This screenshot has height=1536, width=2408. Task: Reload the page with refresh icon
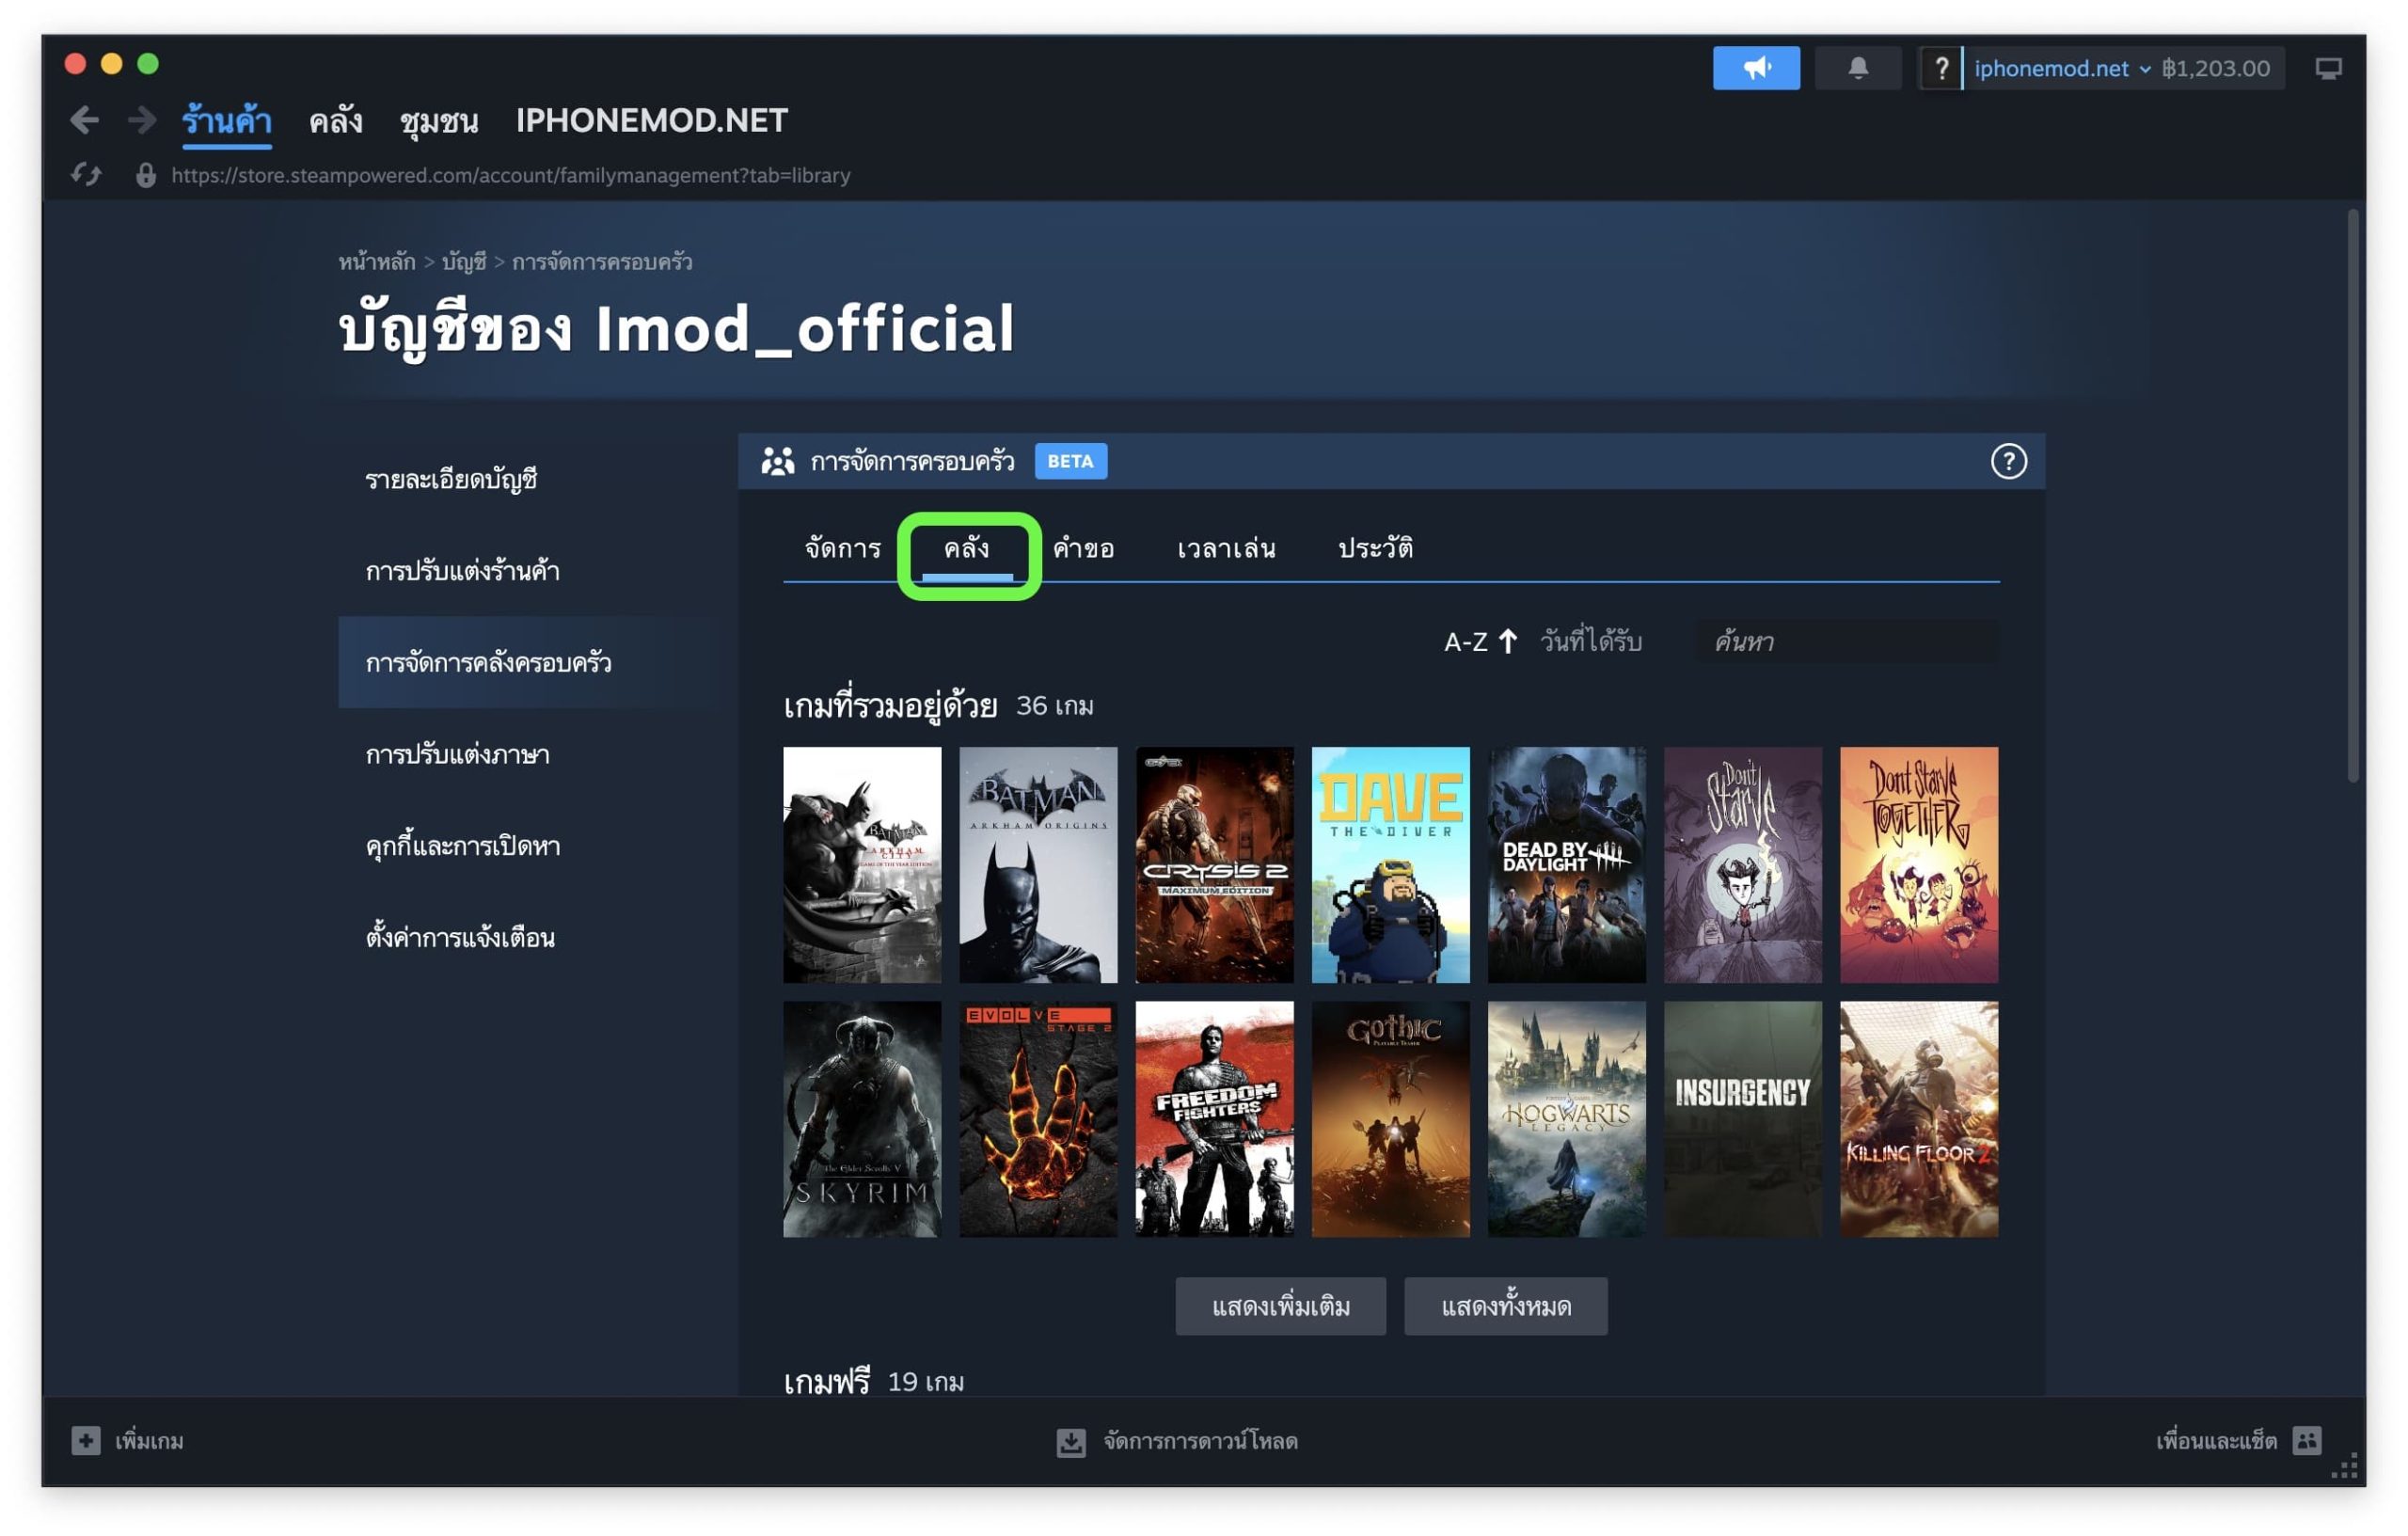[86, 175]
